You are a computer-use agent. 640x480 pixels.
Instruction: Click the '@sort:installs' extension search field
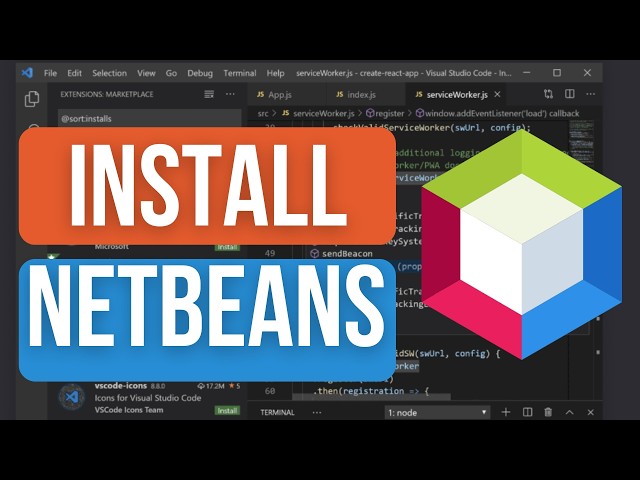point(149,118)
